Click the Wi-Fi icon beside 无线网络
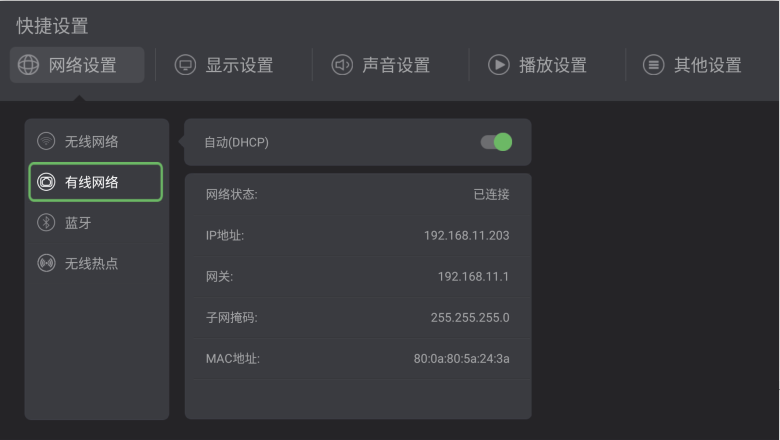This screenshot has width=780, height=440. pyautogui.click(x=46, y=141)
